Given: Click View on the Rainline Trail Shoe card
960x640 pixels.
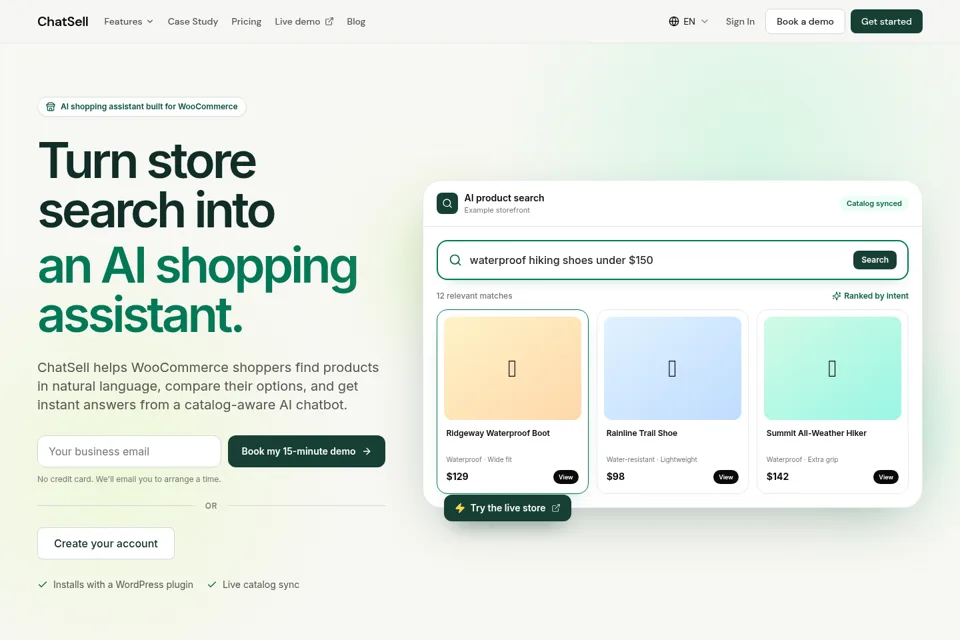Looking at the screenshot, I should [x=726, y=477].
